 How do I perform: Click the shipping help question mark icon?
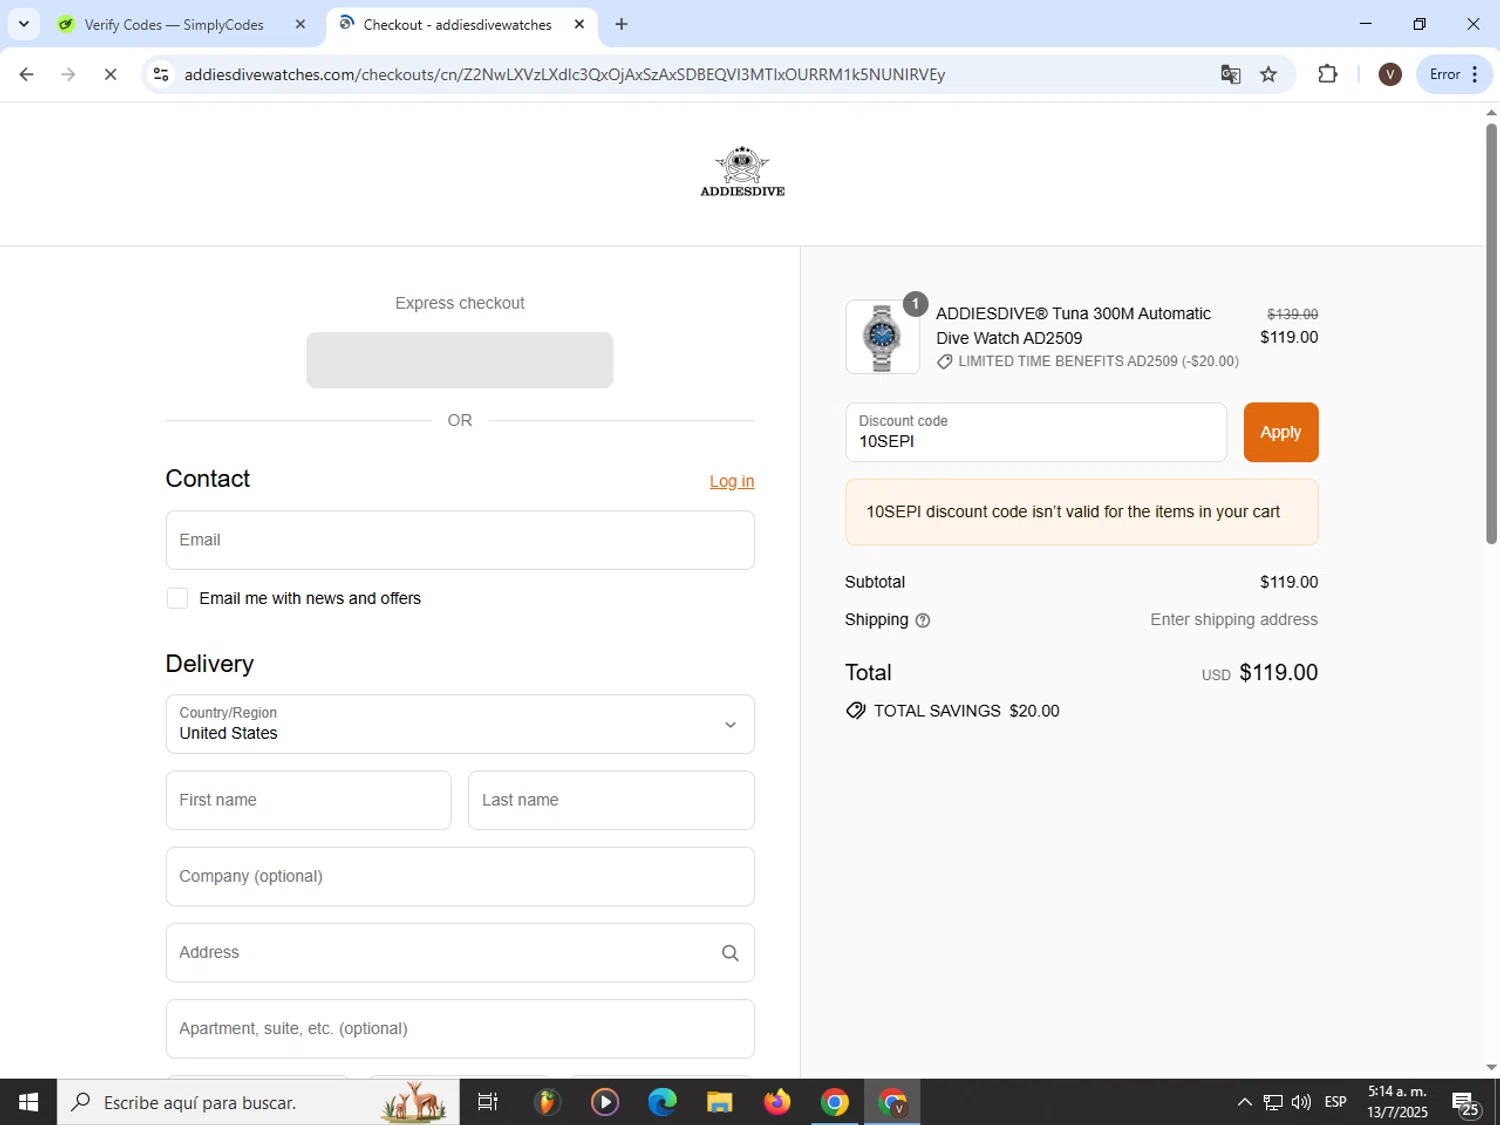[922, 620]
